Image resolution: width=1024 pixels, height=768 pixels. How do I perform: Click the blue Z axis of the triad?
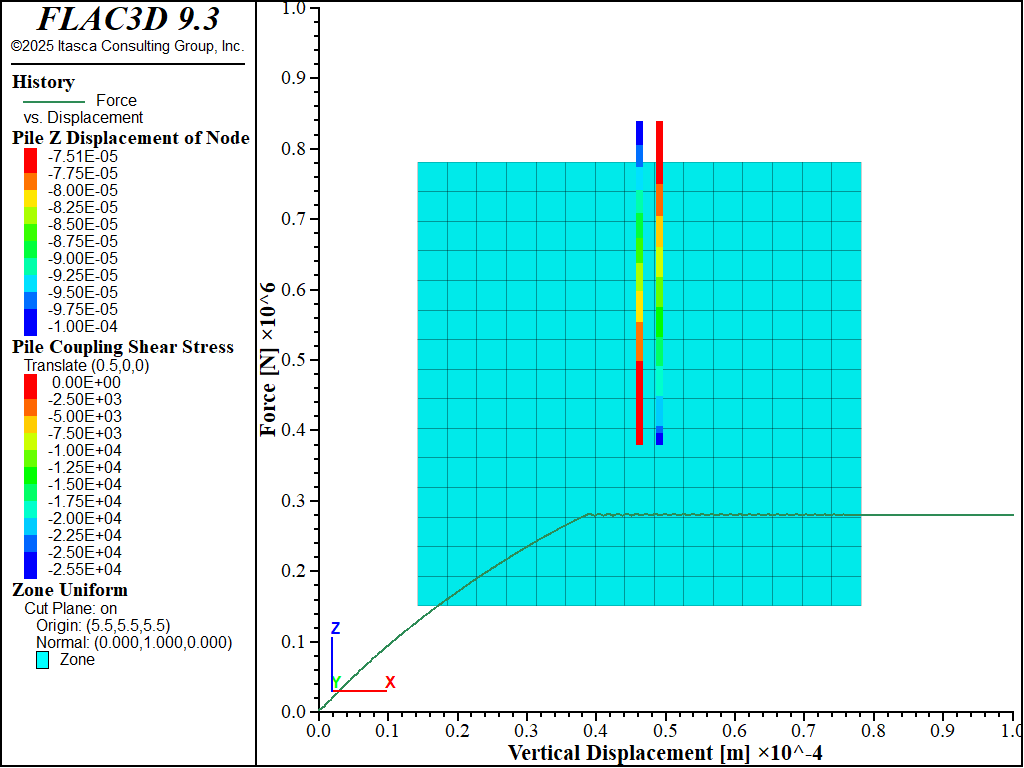point(332,660)
